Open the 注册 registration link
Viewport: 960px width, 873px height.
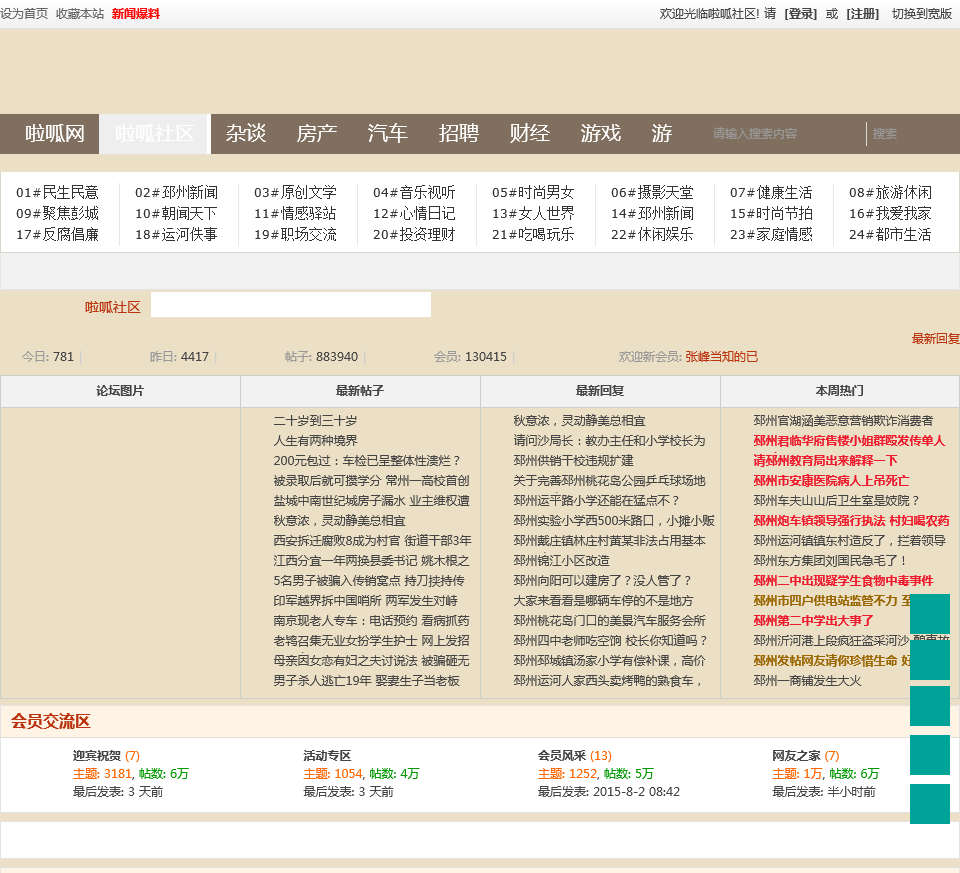point(862,14)
